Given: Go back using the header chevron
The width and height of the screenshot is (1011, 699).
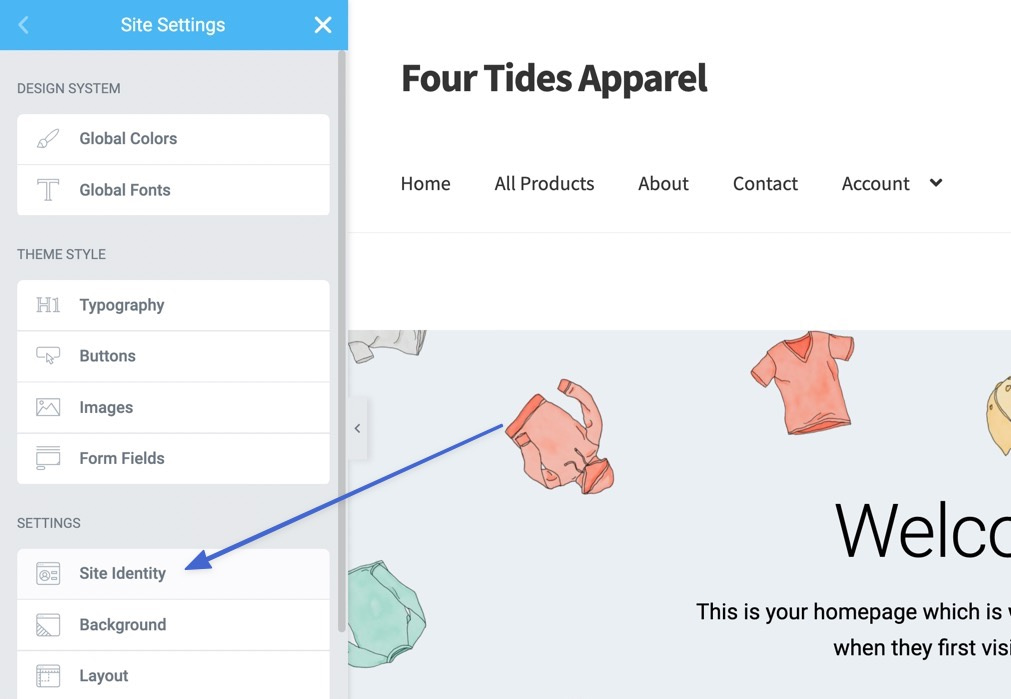Looking at the screenshot, I should [x=23, y=25].
